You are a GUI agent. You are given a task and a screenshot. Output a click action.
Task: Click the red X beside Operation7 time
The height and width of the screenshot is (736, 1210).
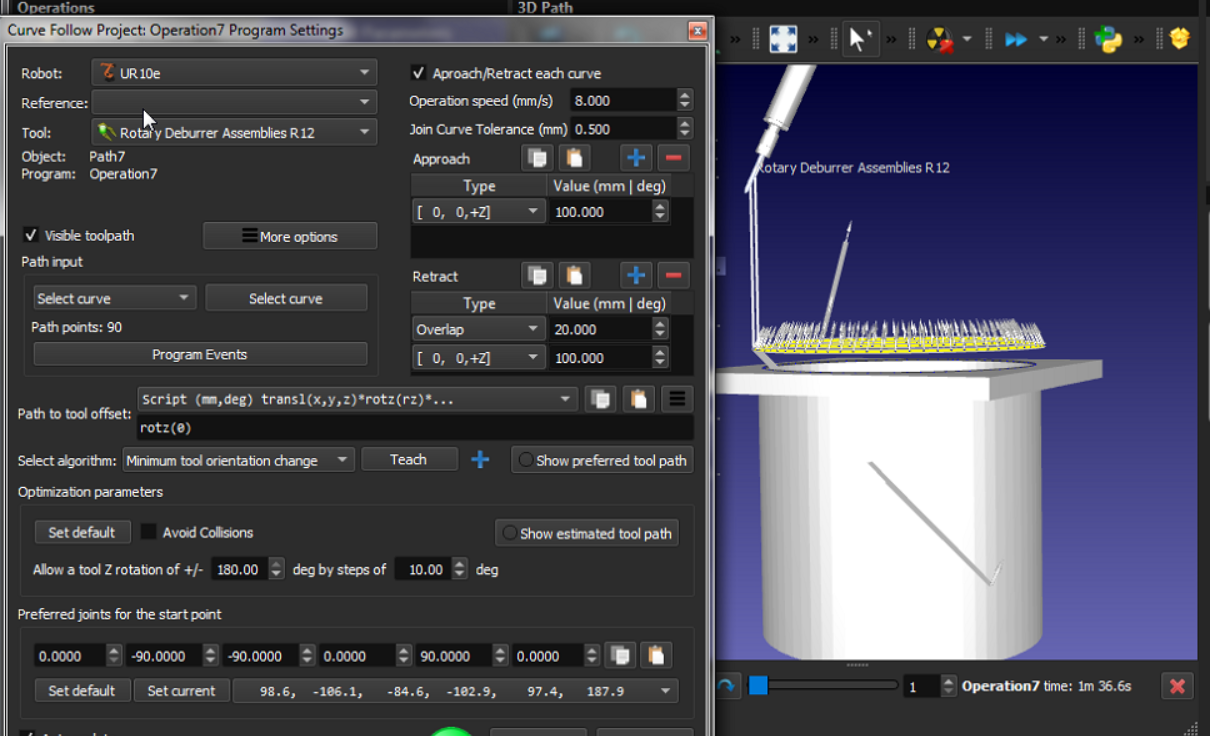tap(1177, 686)
